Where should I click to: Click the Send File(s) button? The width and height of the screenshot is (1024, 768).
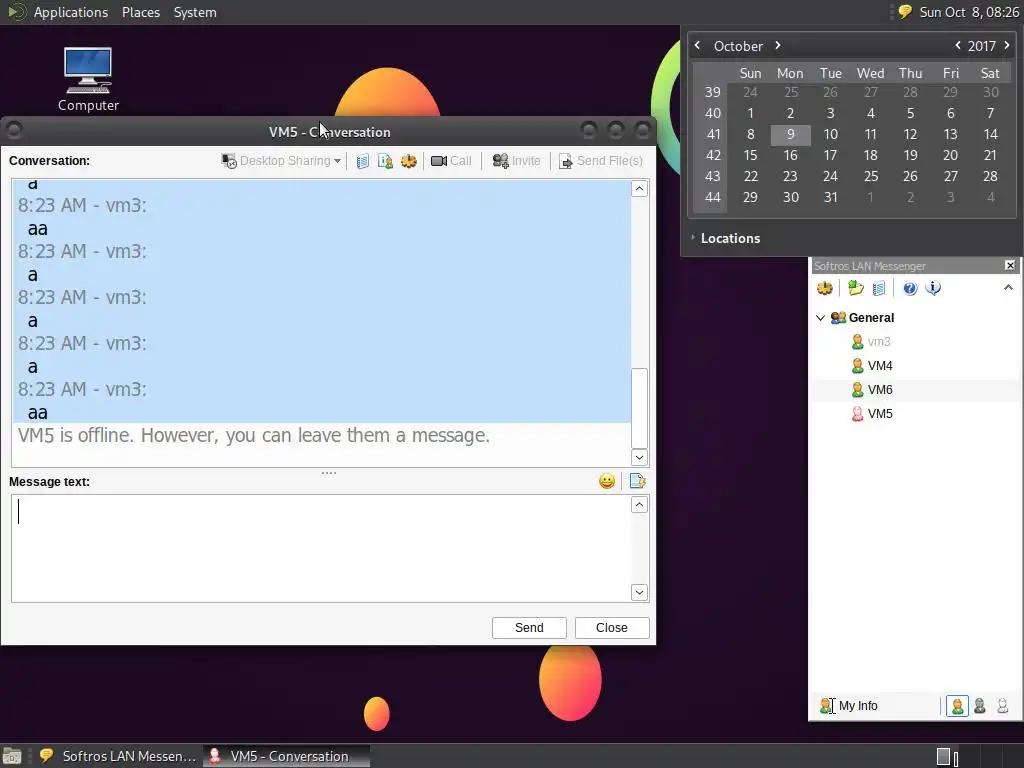click(x=601, y=161)
